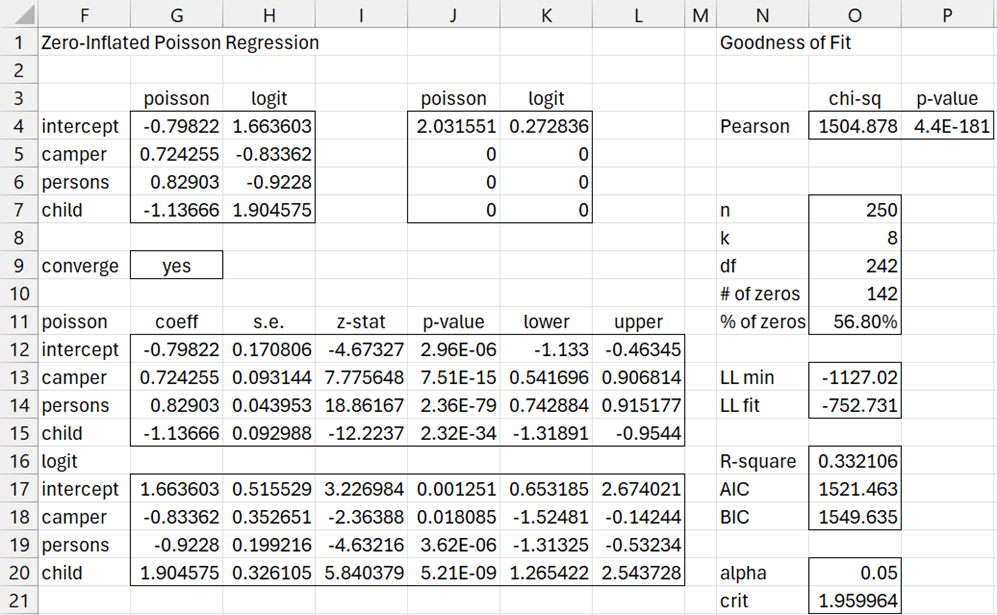Click the LL fit value -752.731
This screenshot has width=997, height=615.
point(857,406)
